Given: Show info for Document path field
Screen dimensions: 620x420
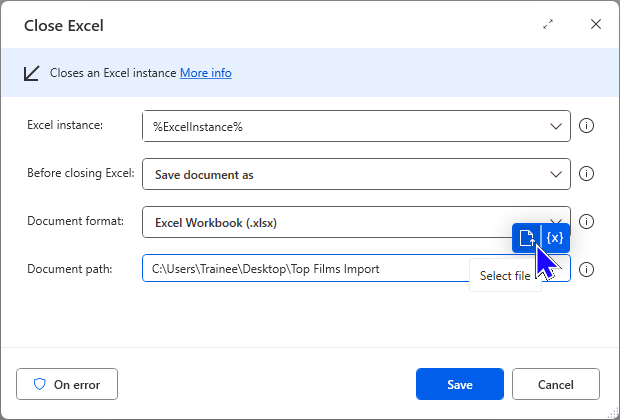Looking at the screenshot, I should (586, 269).
